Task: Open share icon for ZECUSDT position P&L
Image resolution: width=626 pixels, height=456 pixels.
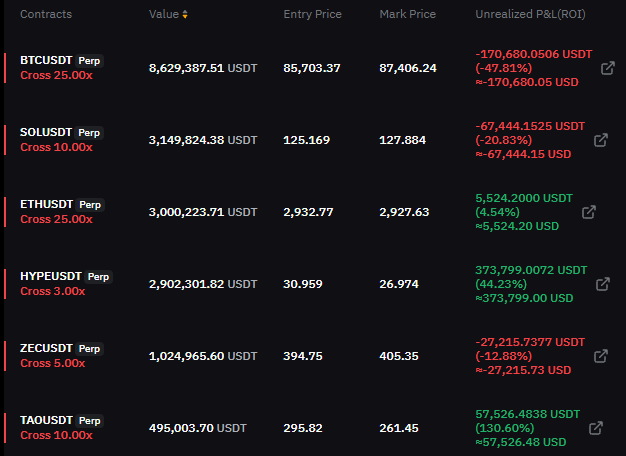Action: (601, 356)
